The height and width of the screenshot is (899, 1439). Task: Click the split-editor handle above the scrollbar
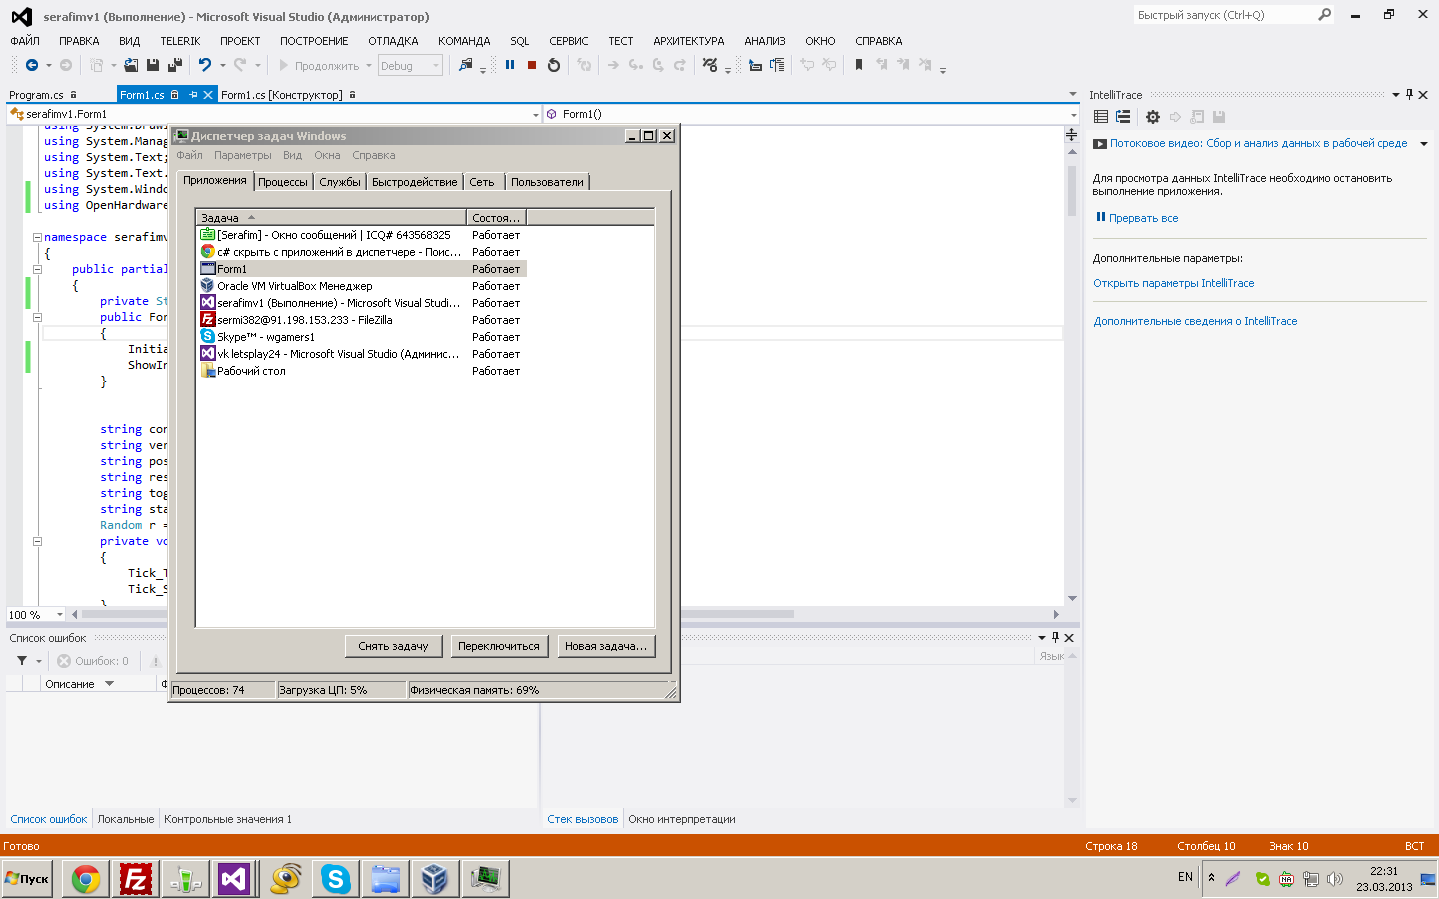pyautogui.click(x=1071, y=134)
